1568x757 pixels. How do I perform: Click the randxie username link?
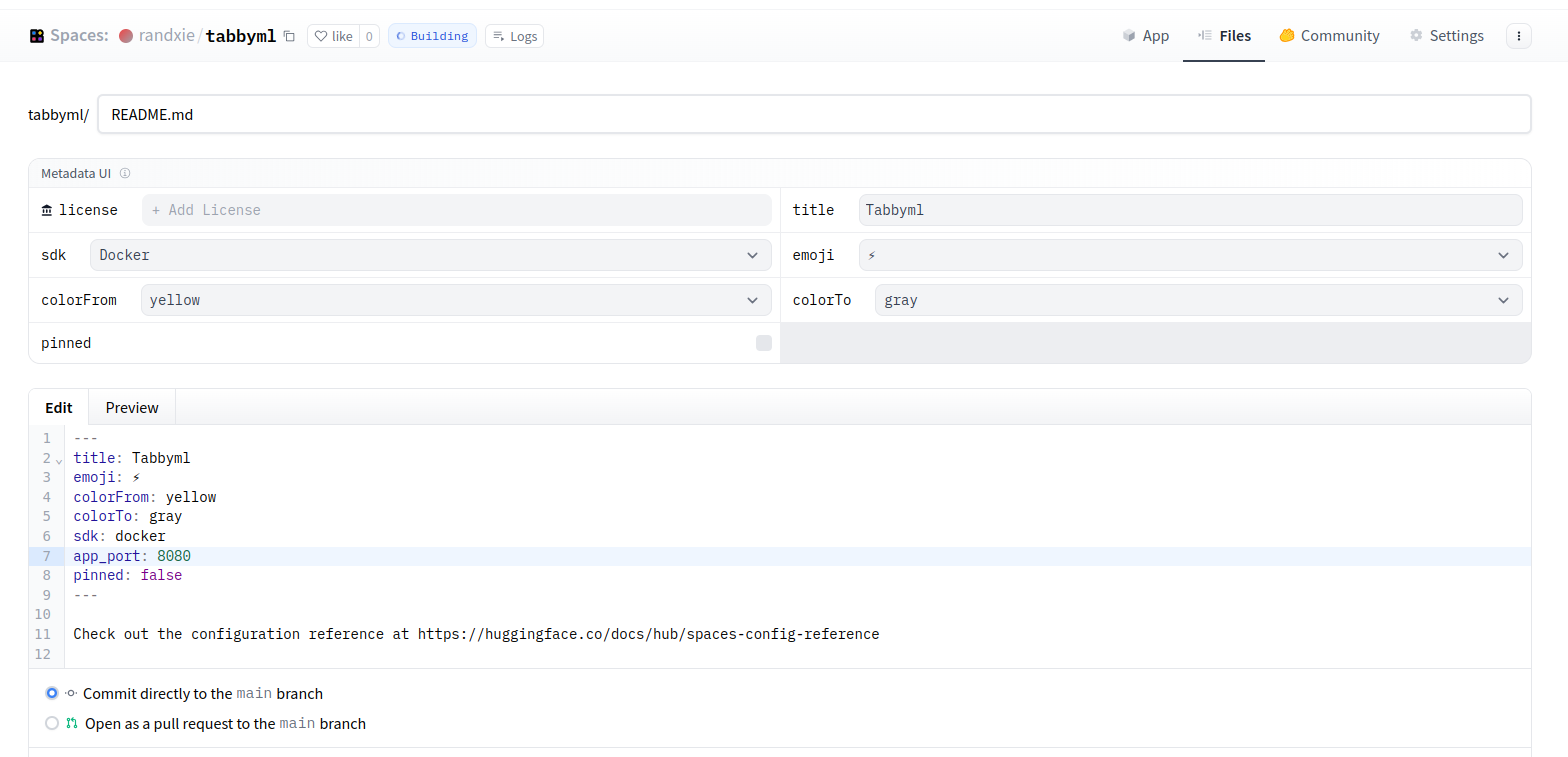click(x=167, y=36)
